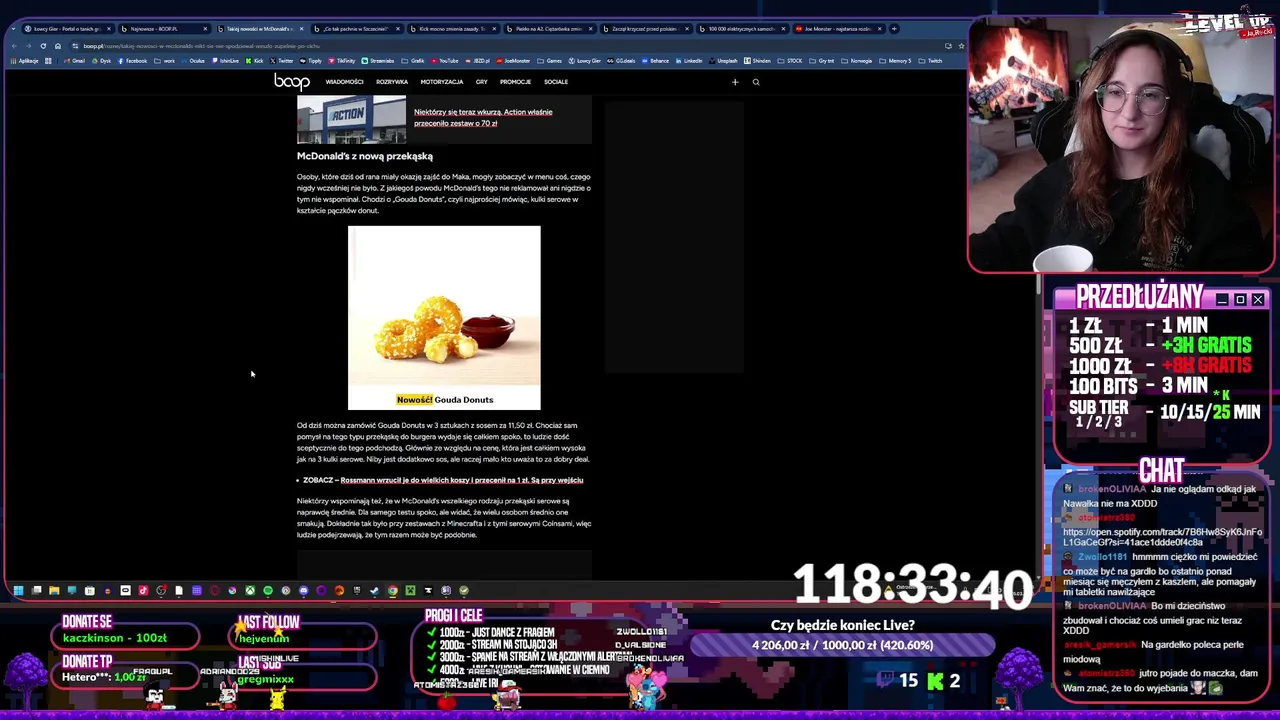The image size is (1280, 720).
Task: Open the STOCK bookmarks folder
Action: coord(791,61)
